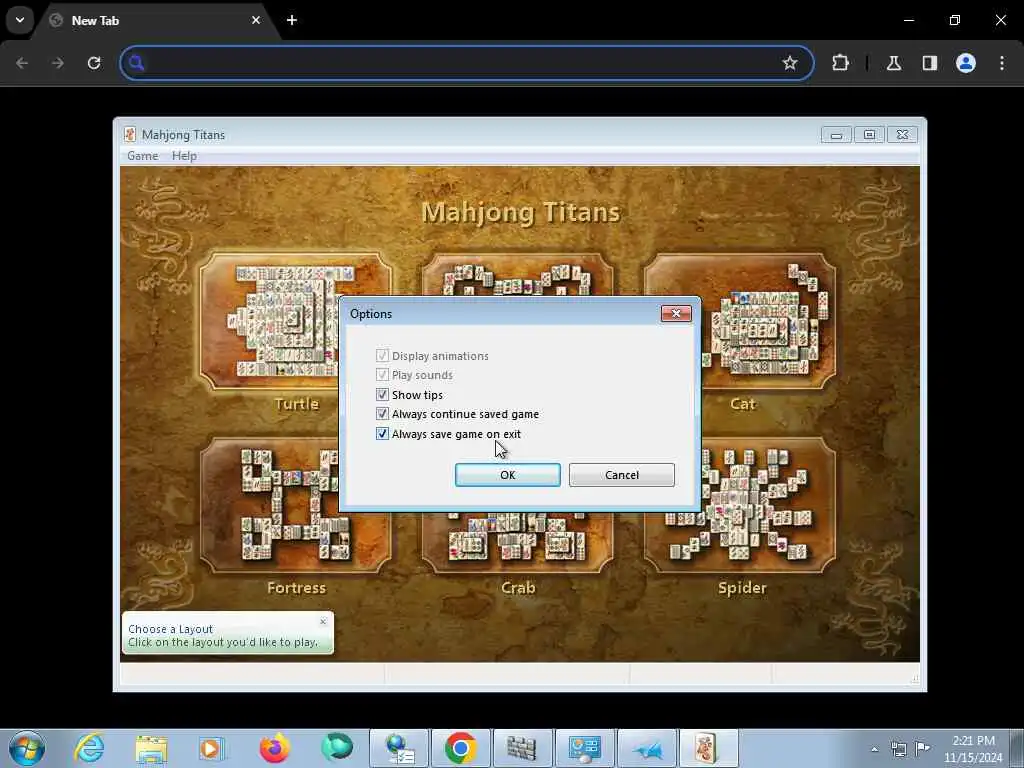Open the Windows Start menu
The height and width of the screenshot is (768, 1024).
coord(27,748)
